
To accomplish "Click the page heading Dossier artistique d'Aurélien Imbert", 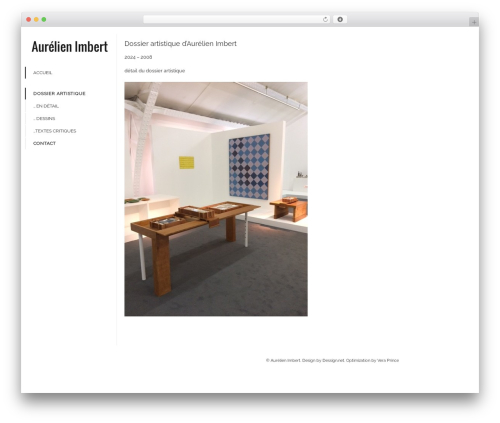I will pos(180,44).
